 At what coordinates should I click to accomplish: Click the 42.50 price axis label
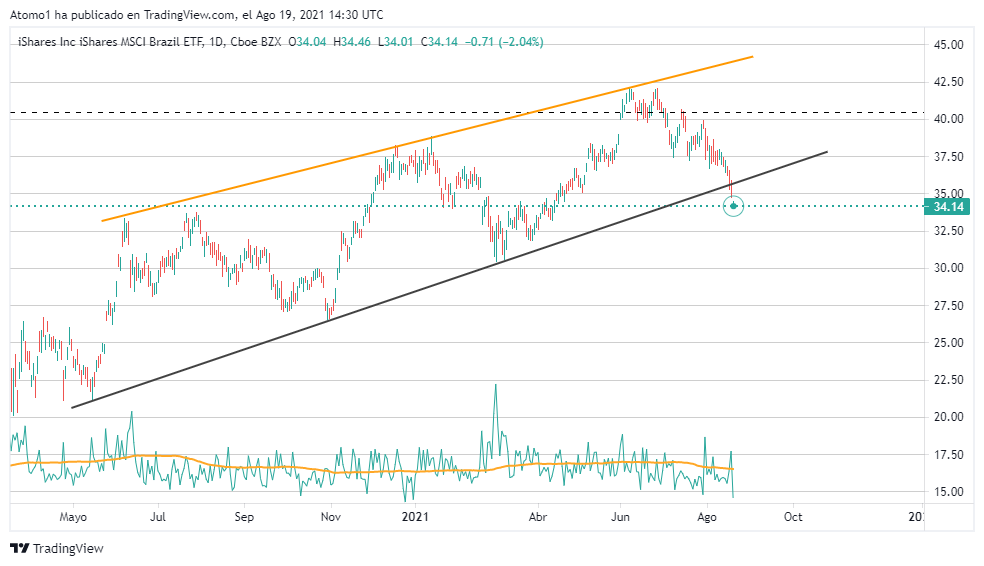[x=948, y=82]
